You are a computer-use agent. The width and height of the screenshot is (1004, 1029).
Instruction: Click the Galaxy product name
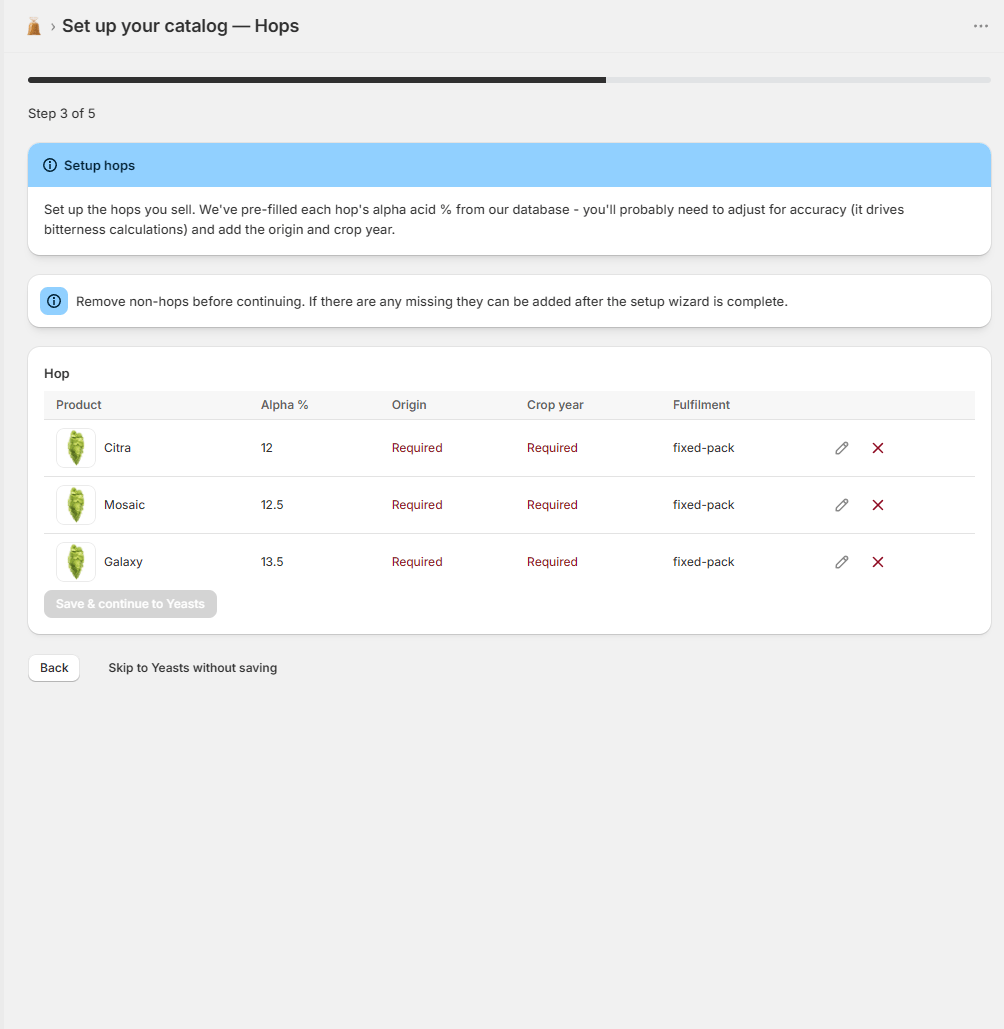[123, 562]
